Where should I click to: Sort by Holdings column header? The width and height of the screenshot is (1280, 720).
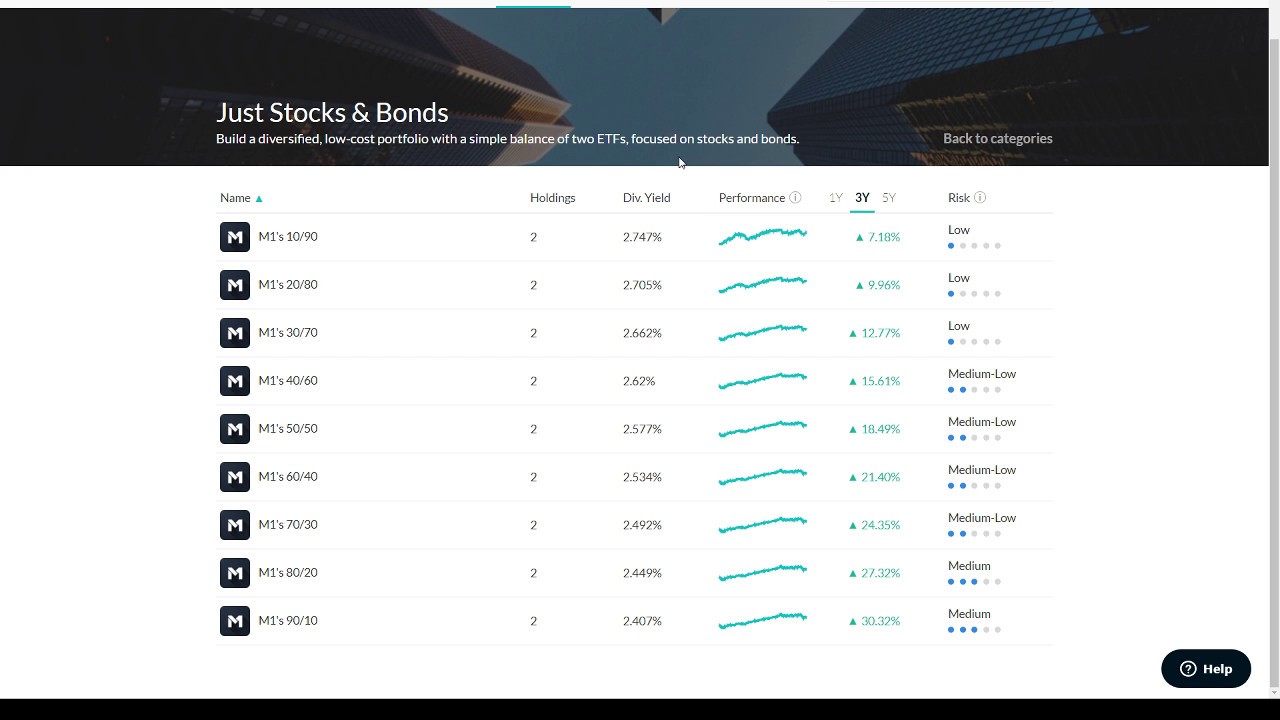coord(553,198)
